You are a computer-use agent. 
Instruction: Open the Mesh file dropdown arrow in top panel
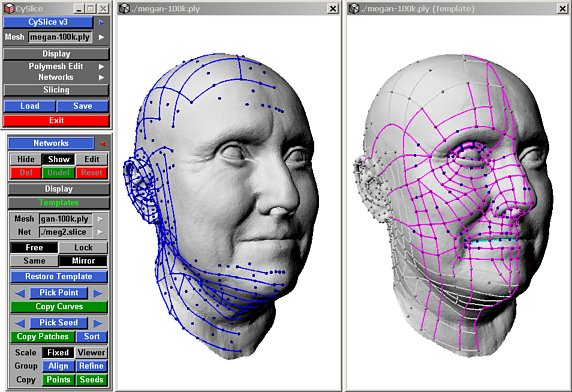[101, 37]
